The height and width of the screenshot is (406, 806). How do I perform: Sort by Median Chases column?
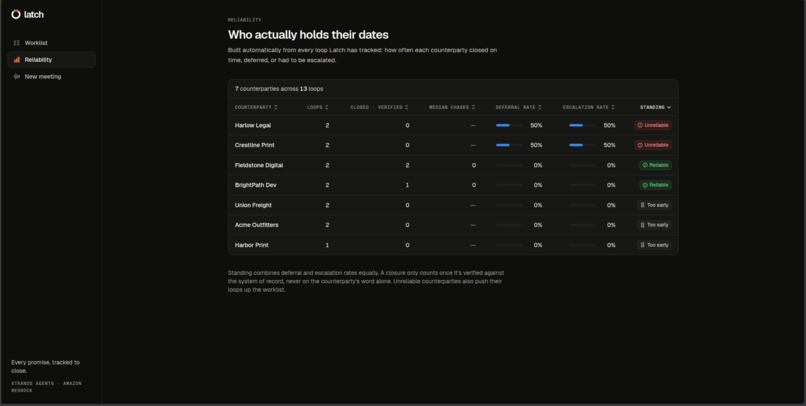click(x=452, y=107)
